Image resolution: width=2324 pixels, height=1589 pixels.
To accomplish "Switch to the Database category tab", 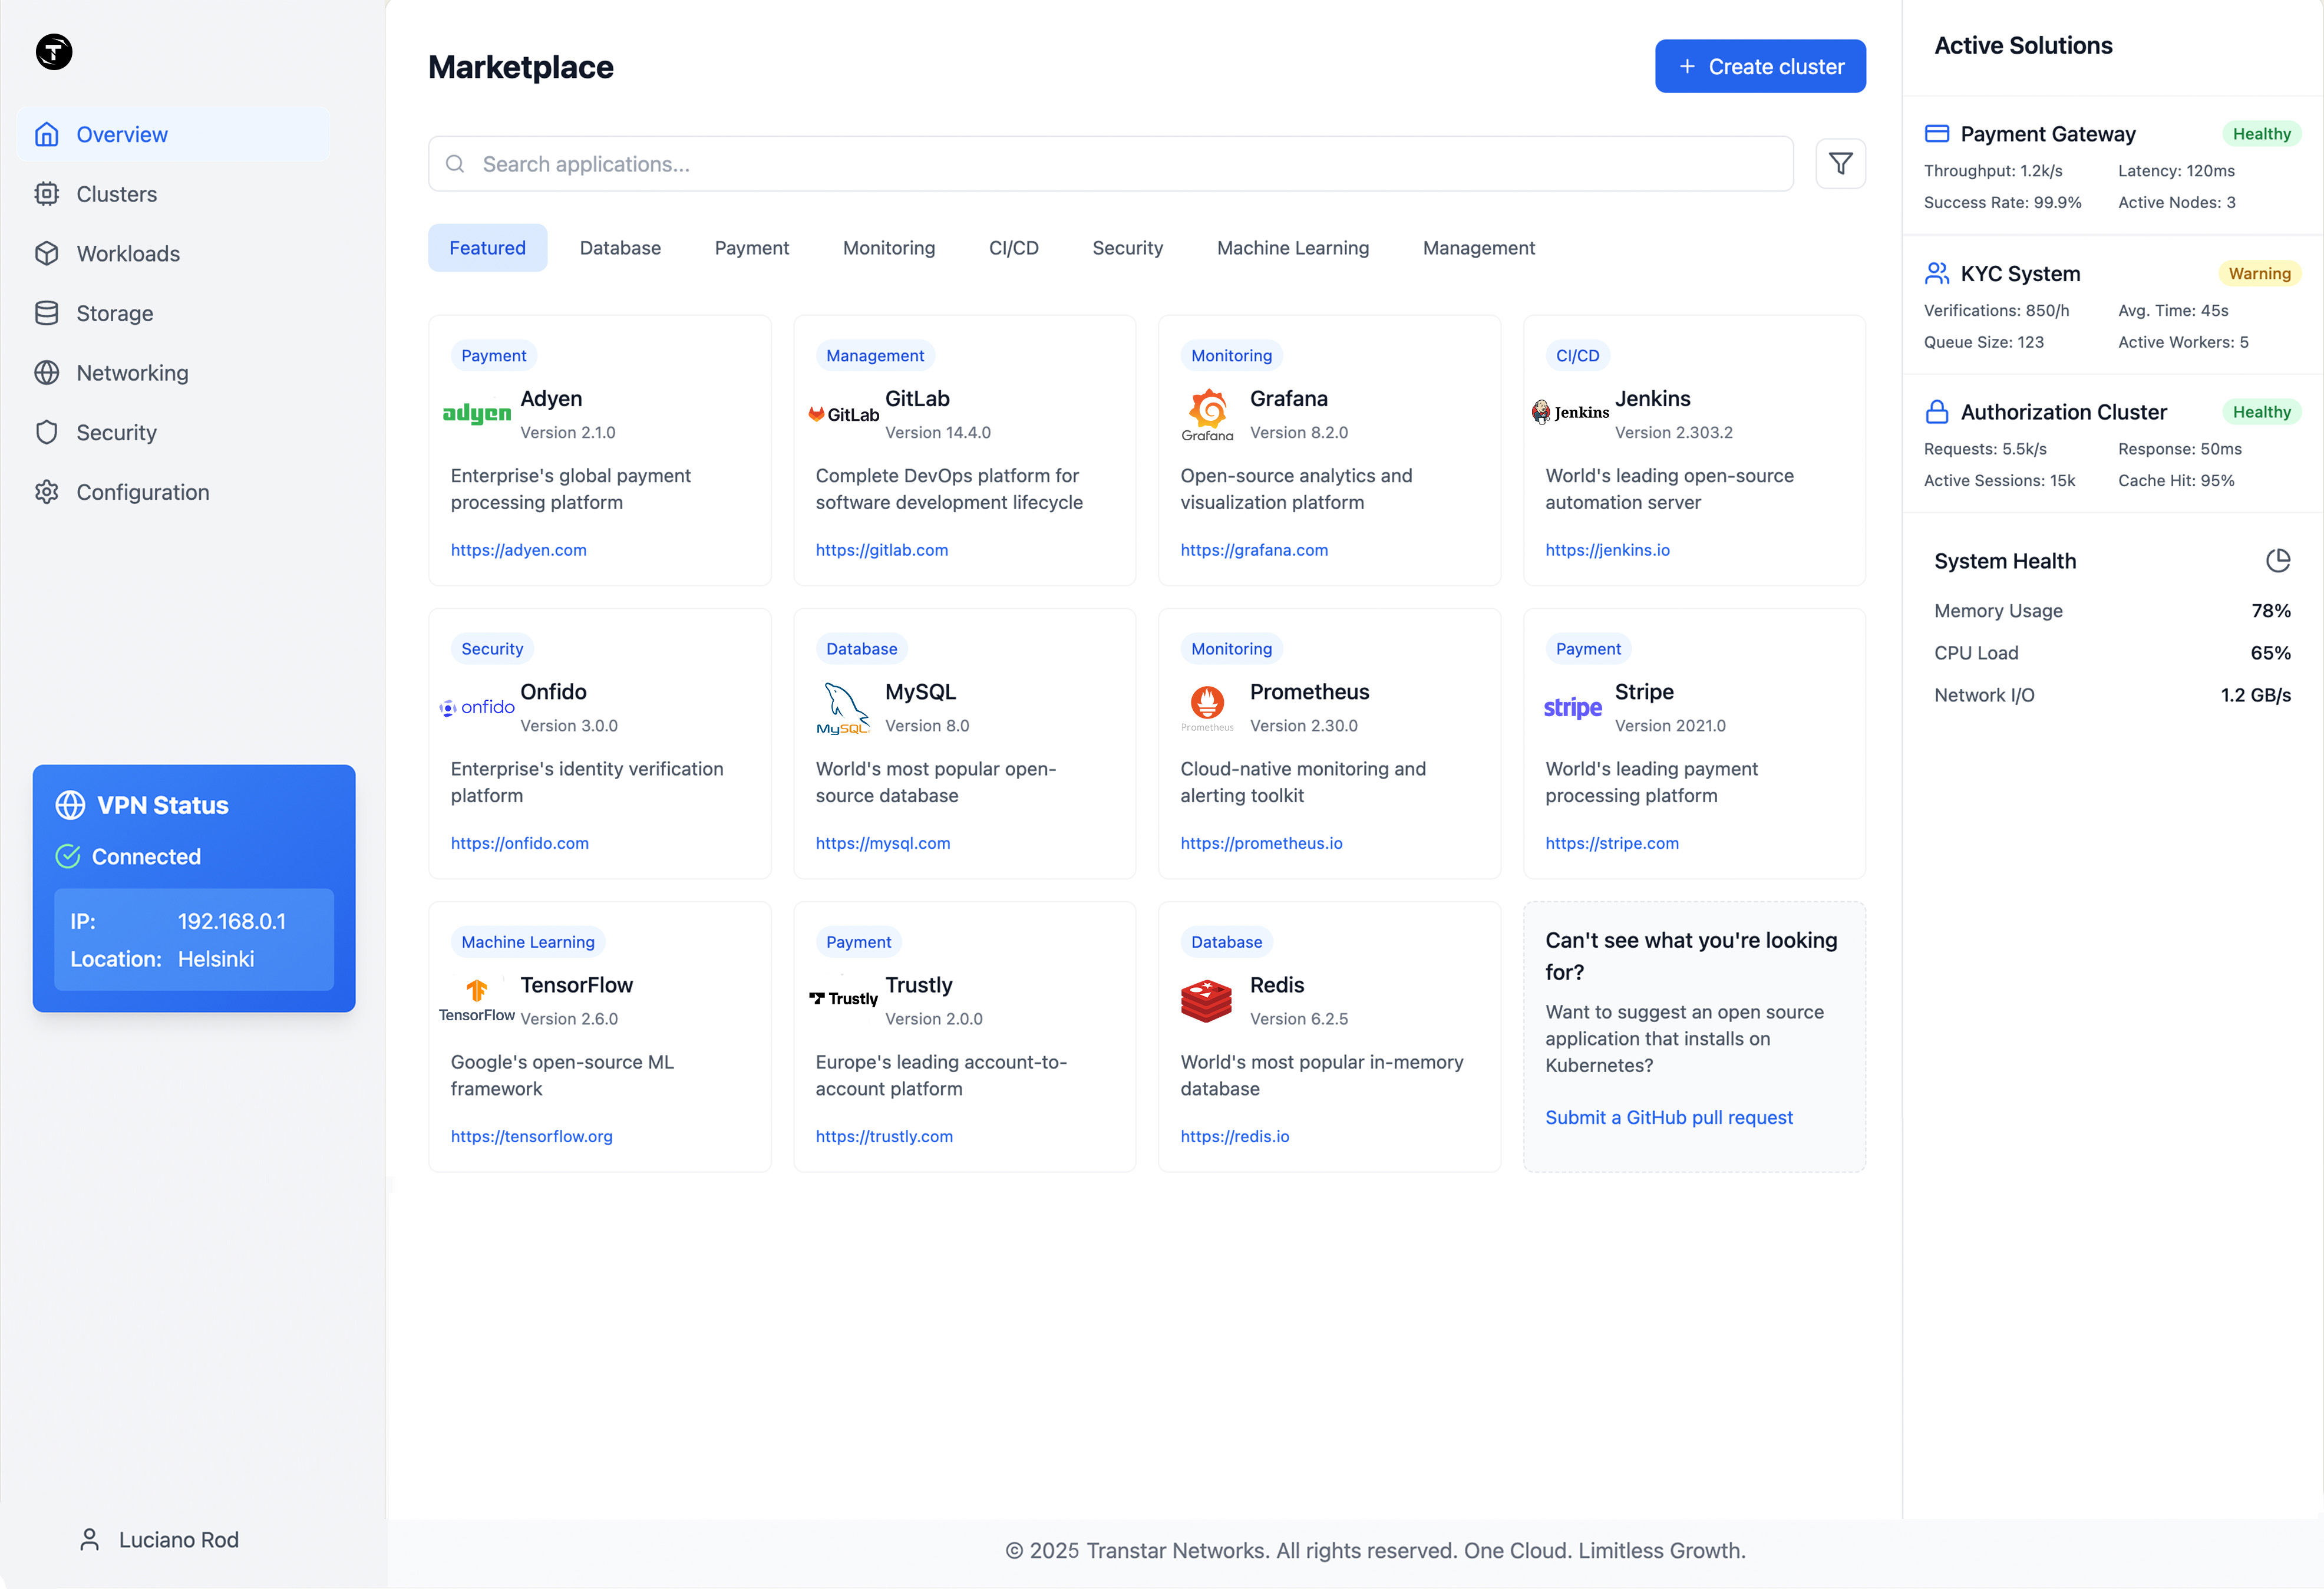I will pyautogui.click(x=620, y=247).
